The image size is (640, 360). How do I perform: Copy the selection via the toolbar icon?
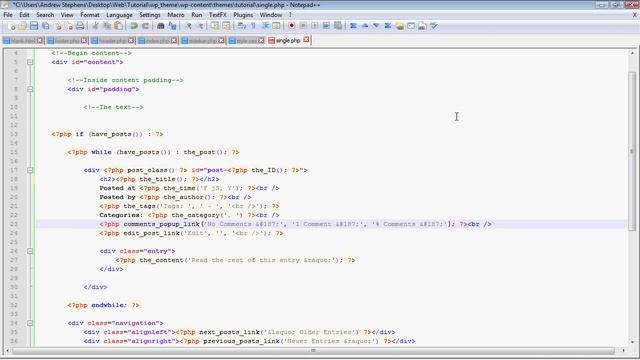point(107,26)
